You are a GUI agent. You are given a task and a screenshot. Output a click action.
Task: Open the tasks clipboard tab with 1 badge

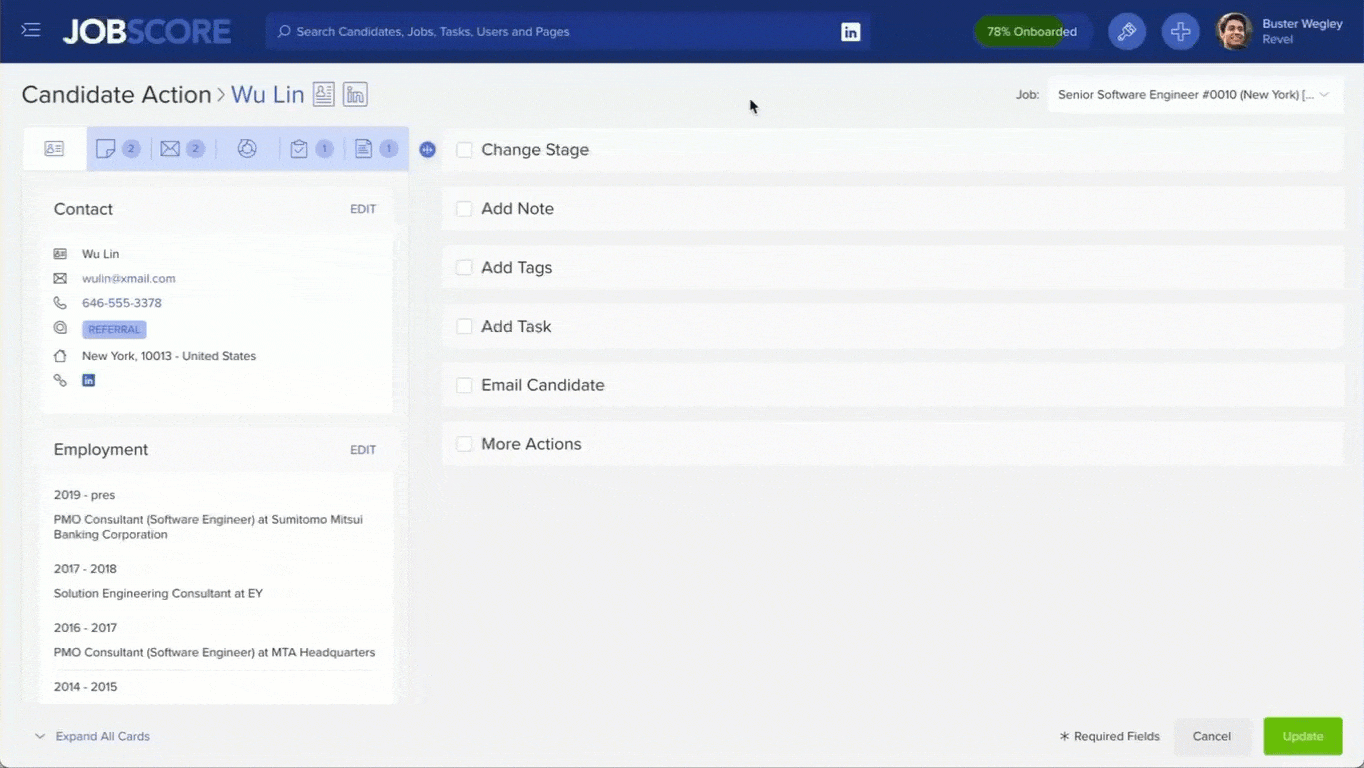pos(311,149)
